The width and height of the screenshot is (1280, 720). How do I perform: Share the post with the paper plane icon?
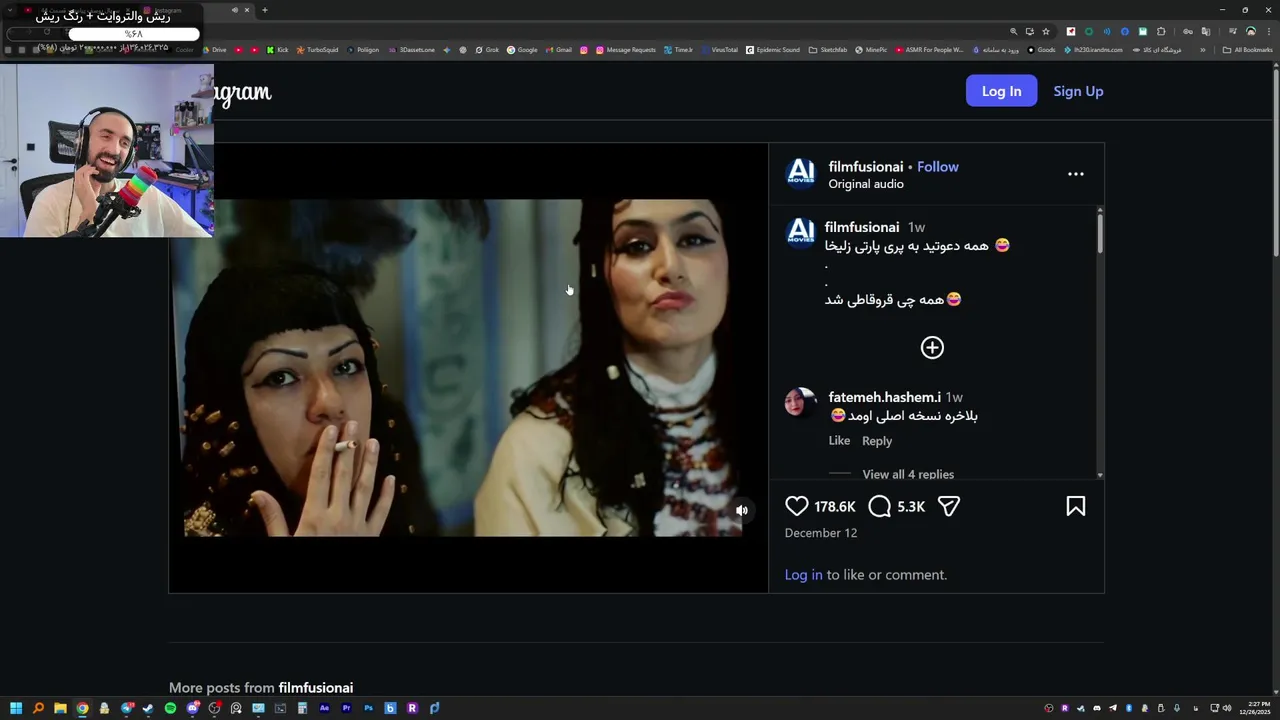point(949,506)
